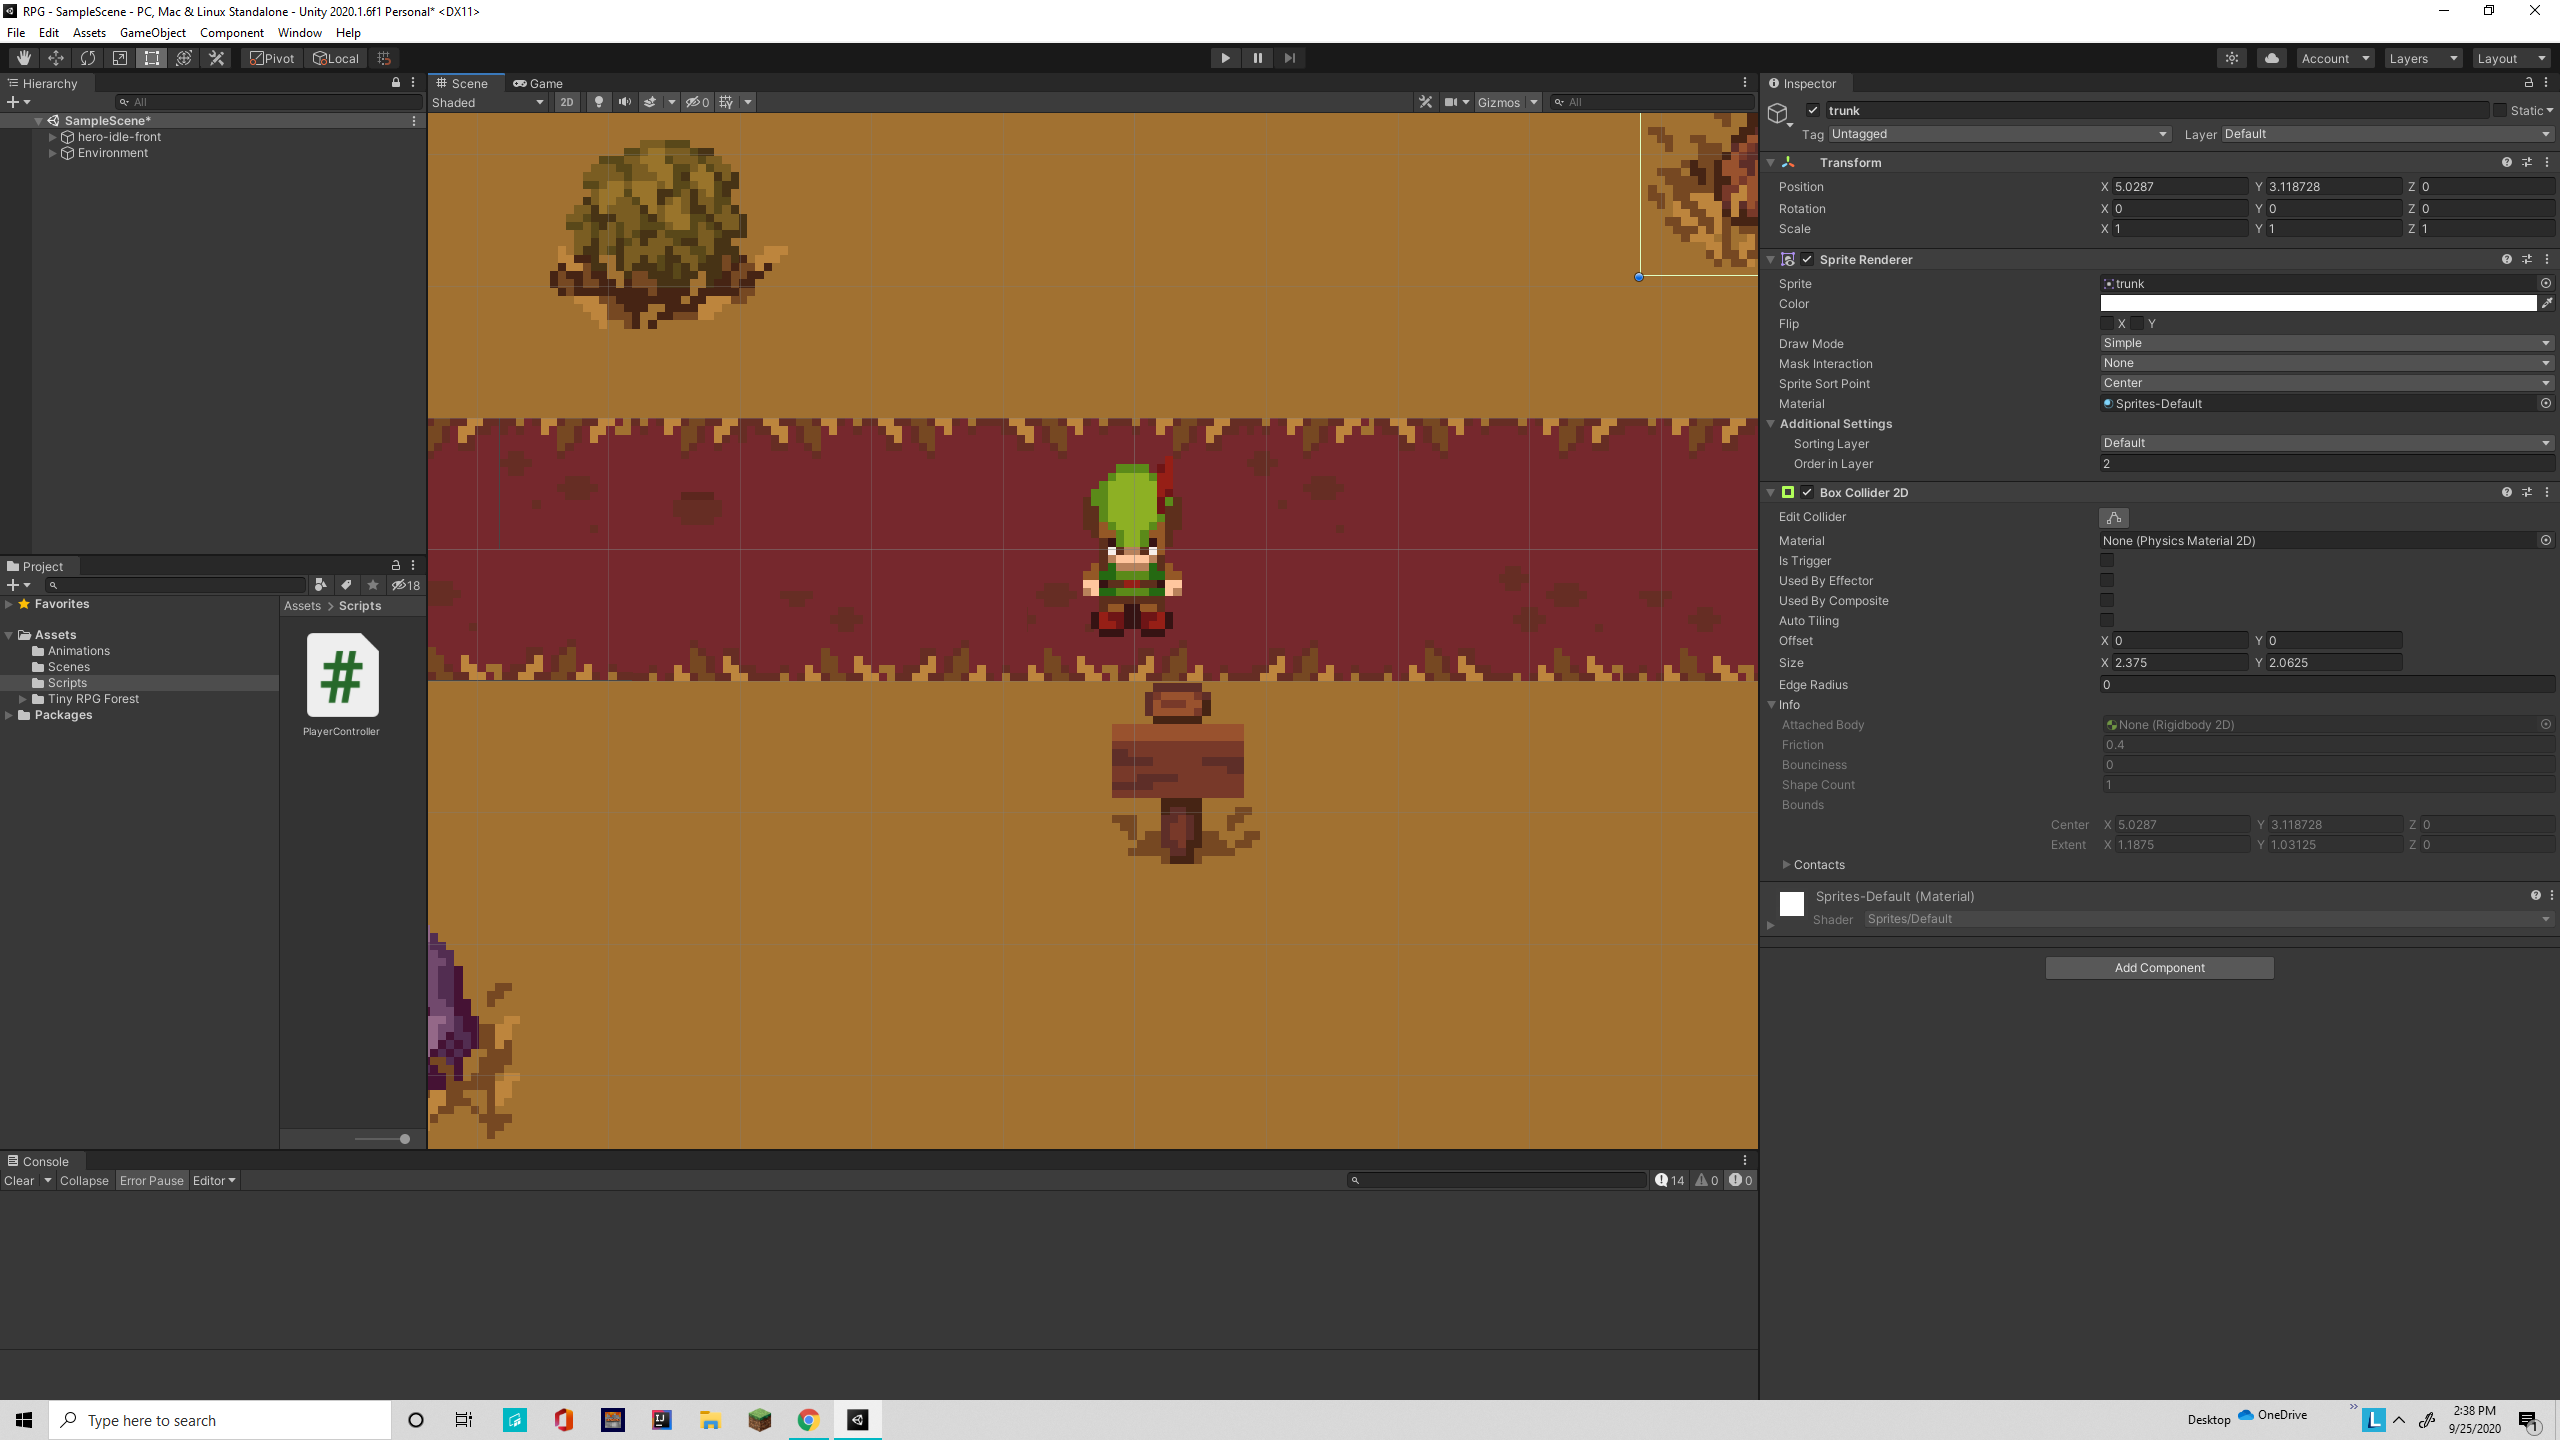Click Edit Collider button icon
Screen dimensions: 2560x1440
[x=2113, y=518]
